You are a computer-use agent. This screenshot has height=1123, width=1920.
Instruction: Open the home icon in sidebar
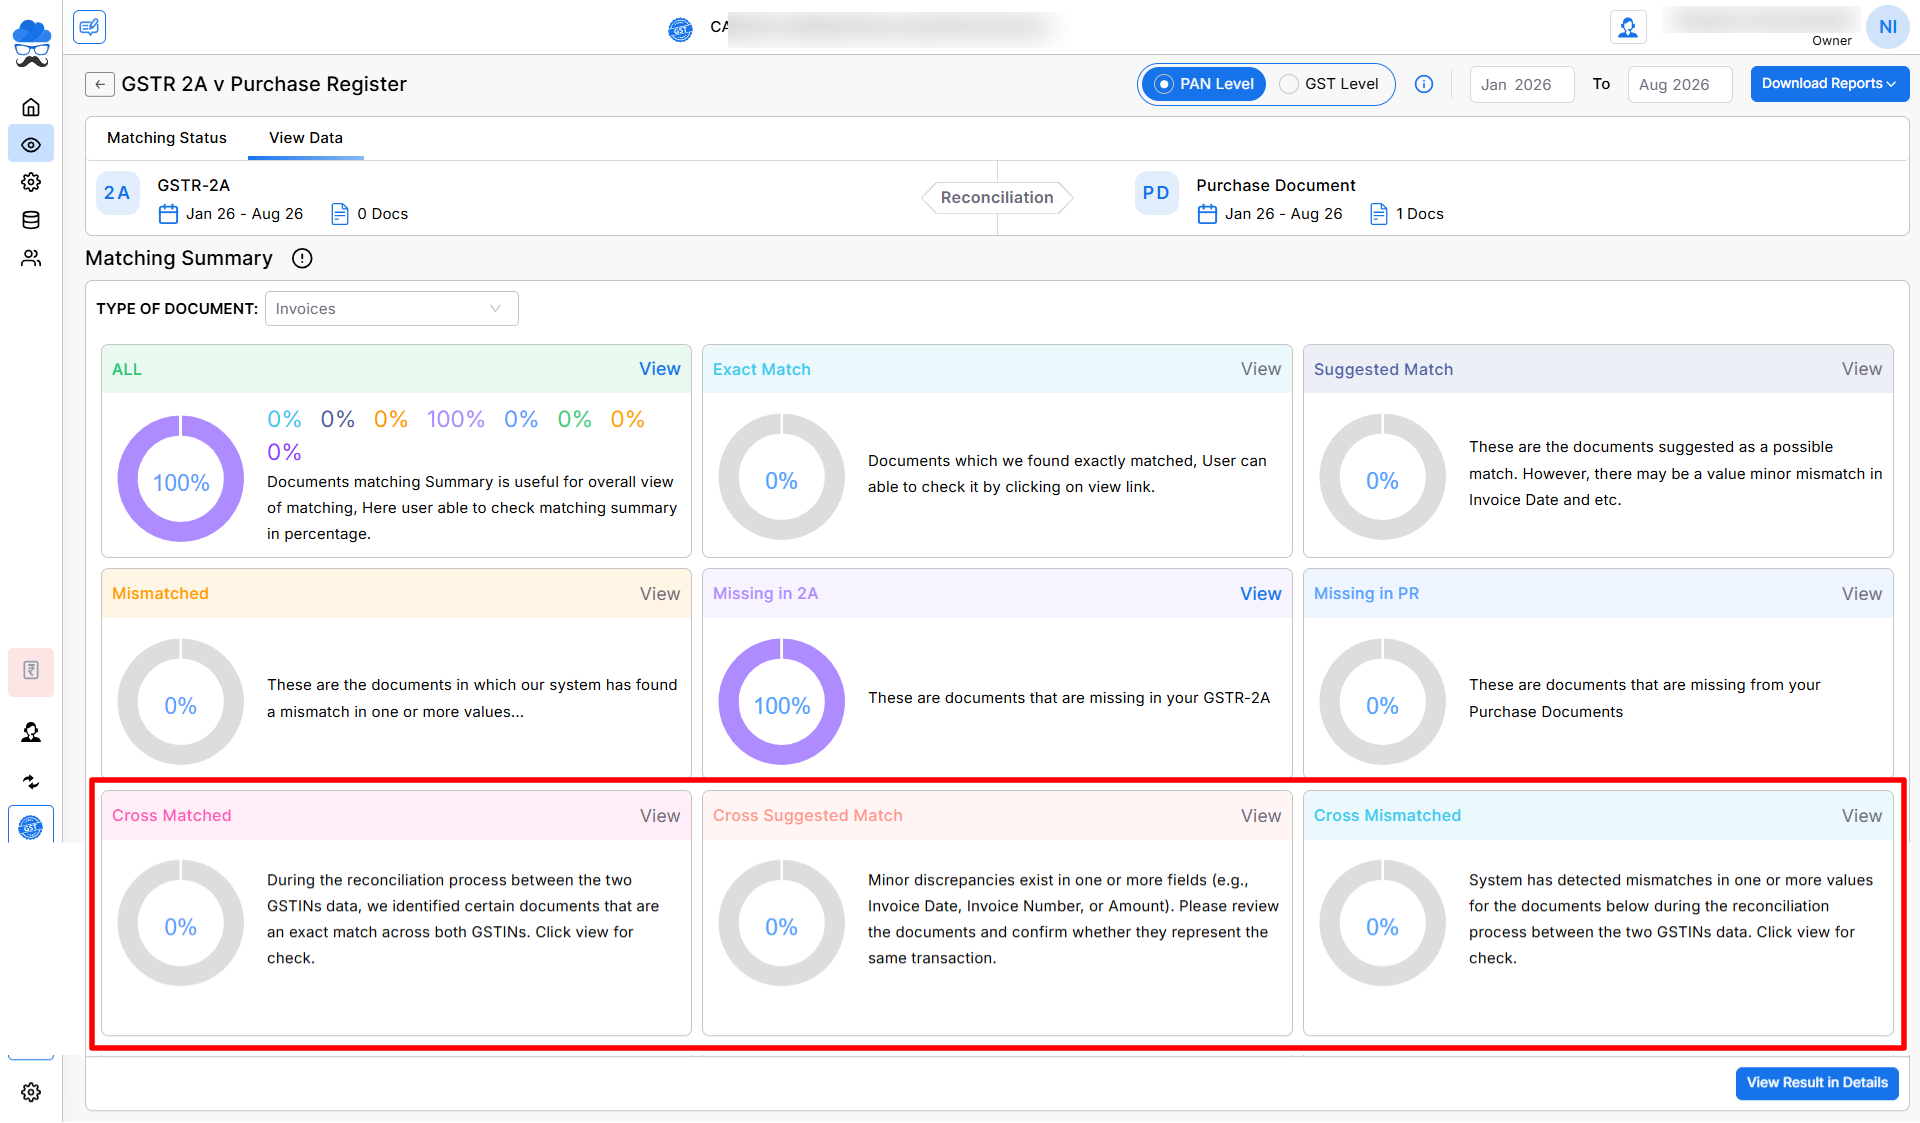click(31, 107)
